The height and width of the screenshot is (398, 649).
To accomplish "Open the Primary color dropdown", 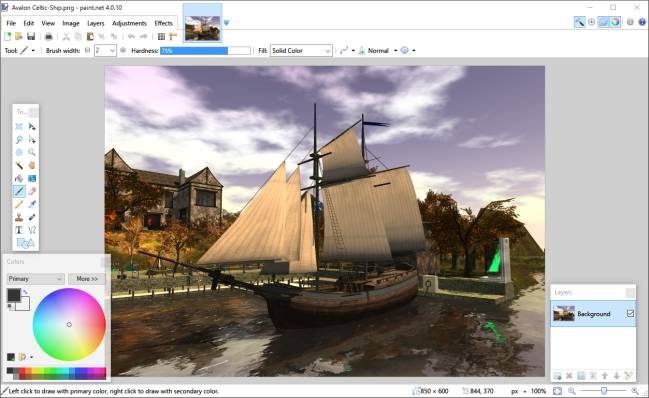I will [x=35, y=279].
